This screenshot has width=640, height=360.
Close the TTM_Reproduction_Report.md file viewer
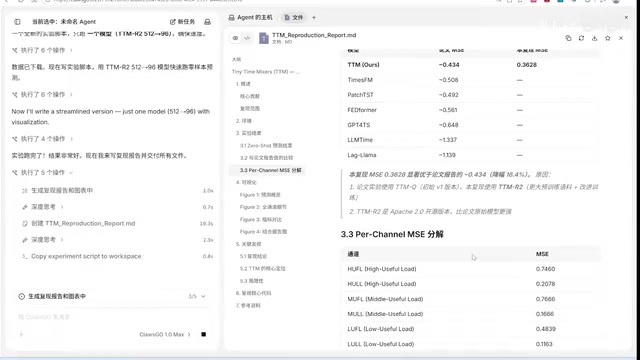(621, 38)
